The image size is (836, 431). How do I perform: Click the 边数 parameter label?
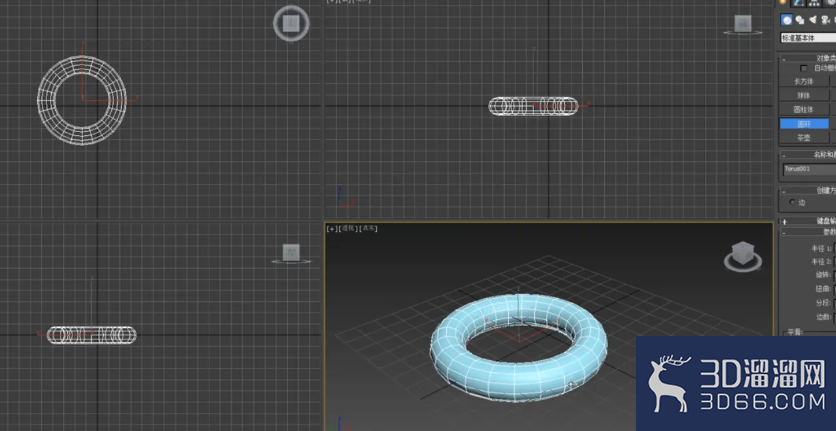pyautogui.click(x=823, y=317)
